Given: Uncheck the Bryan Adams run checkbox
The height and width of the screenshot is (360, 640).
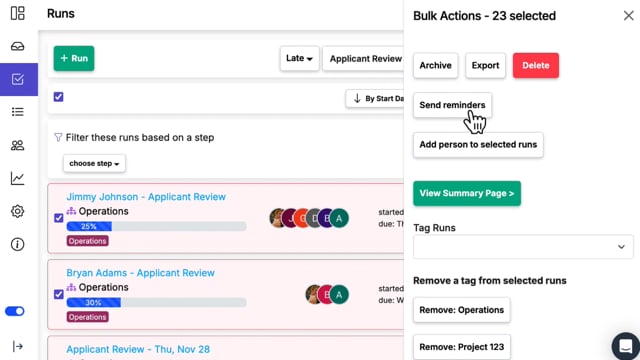Looking at the screenshot, I should tap(58, 294).
